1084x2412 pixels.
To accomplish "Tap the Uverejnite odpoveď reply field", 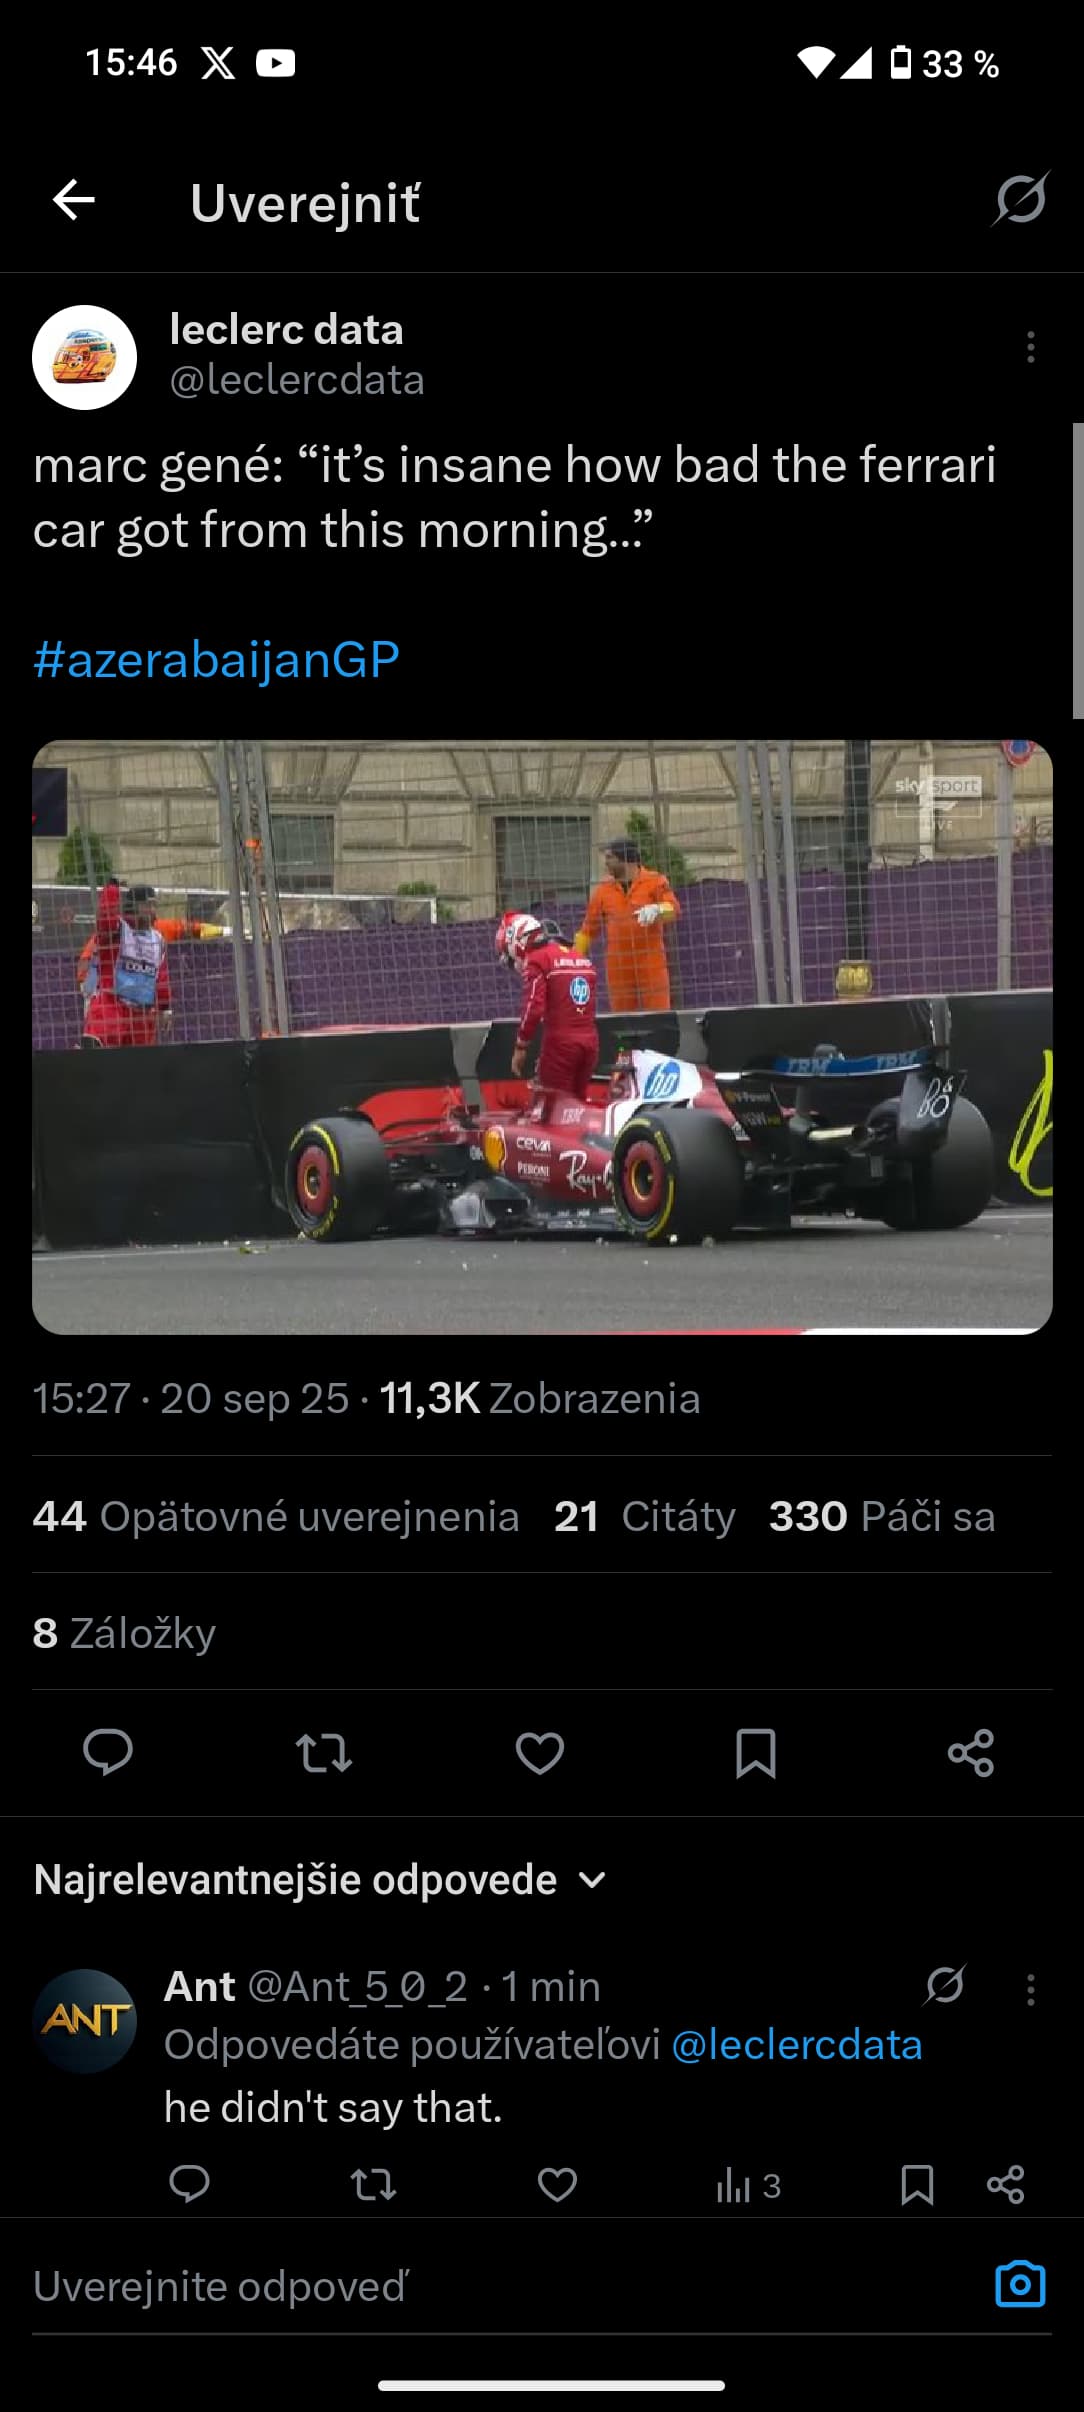I will (500, 2286).
